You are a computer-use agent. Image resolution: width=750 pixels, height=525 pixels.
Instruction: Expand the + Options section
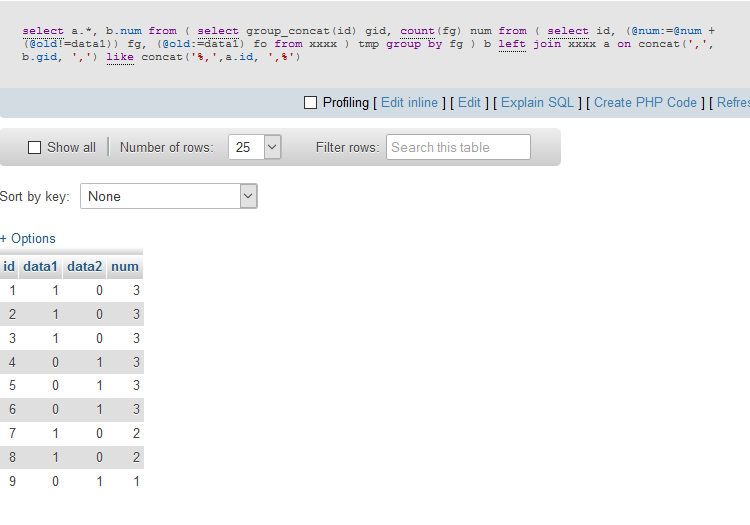[28, 239]
